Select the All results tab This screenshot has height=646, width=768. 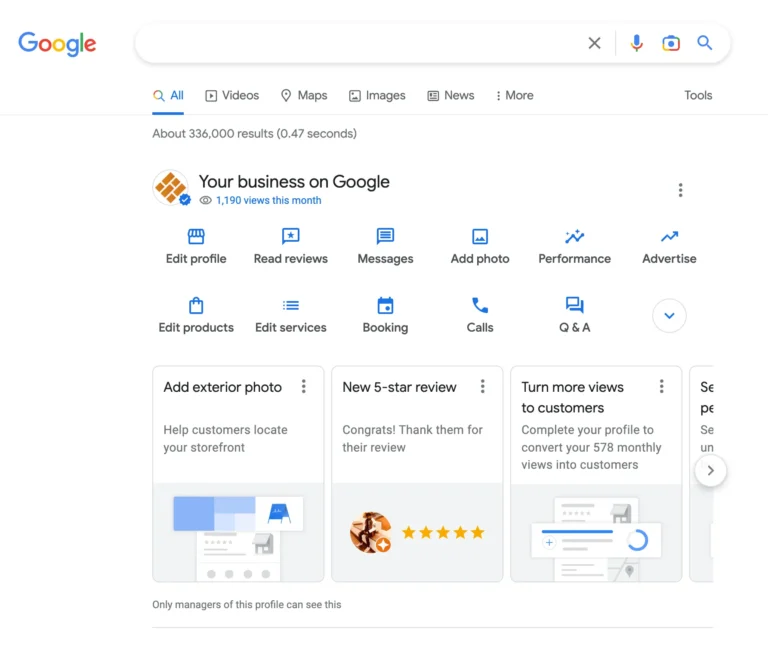coord(168,96)
